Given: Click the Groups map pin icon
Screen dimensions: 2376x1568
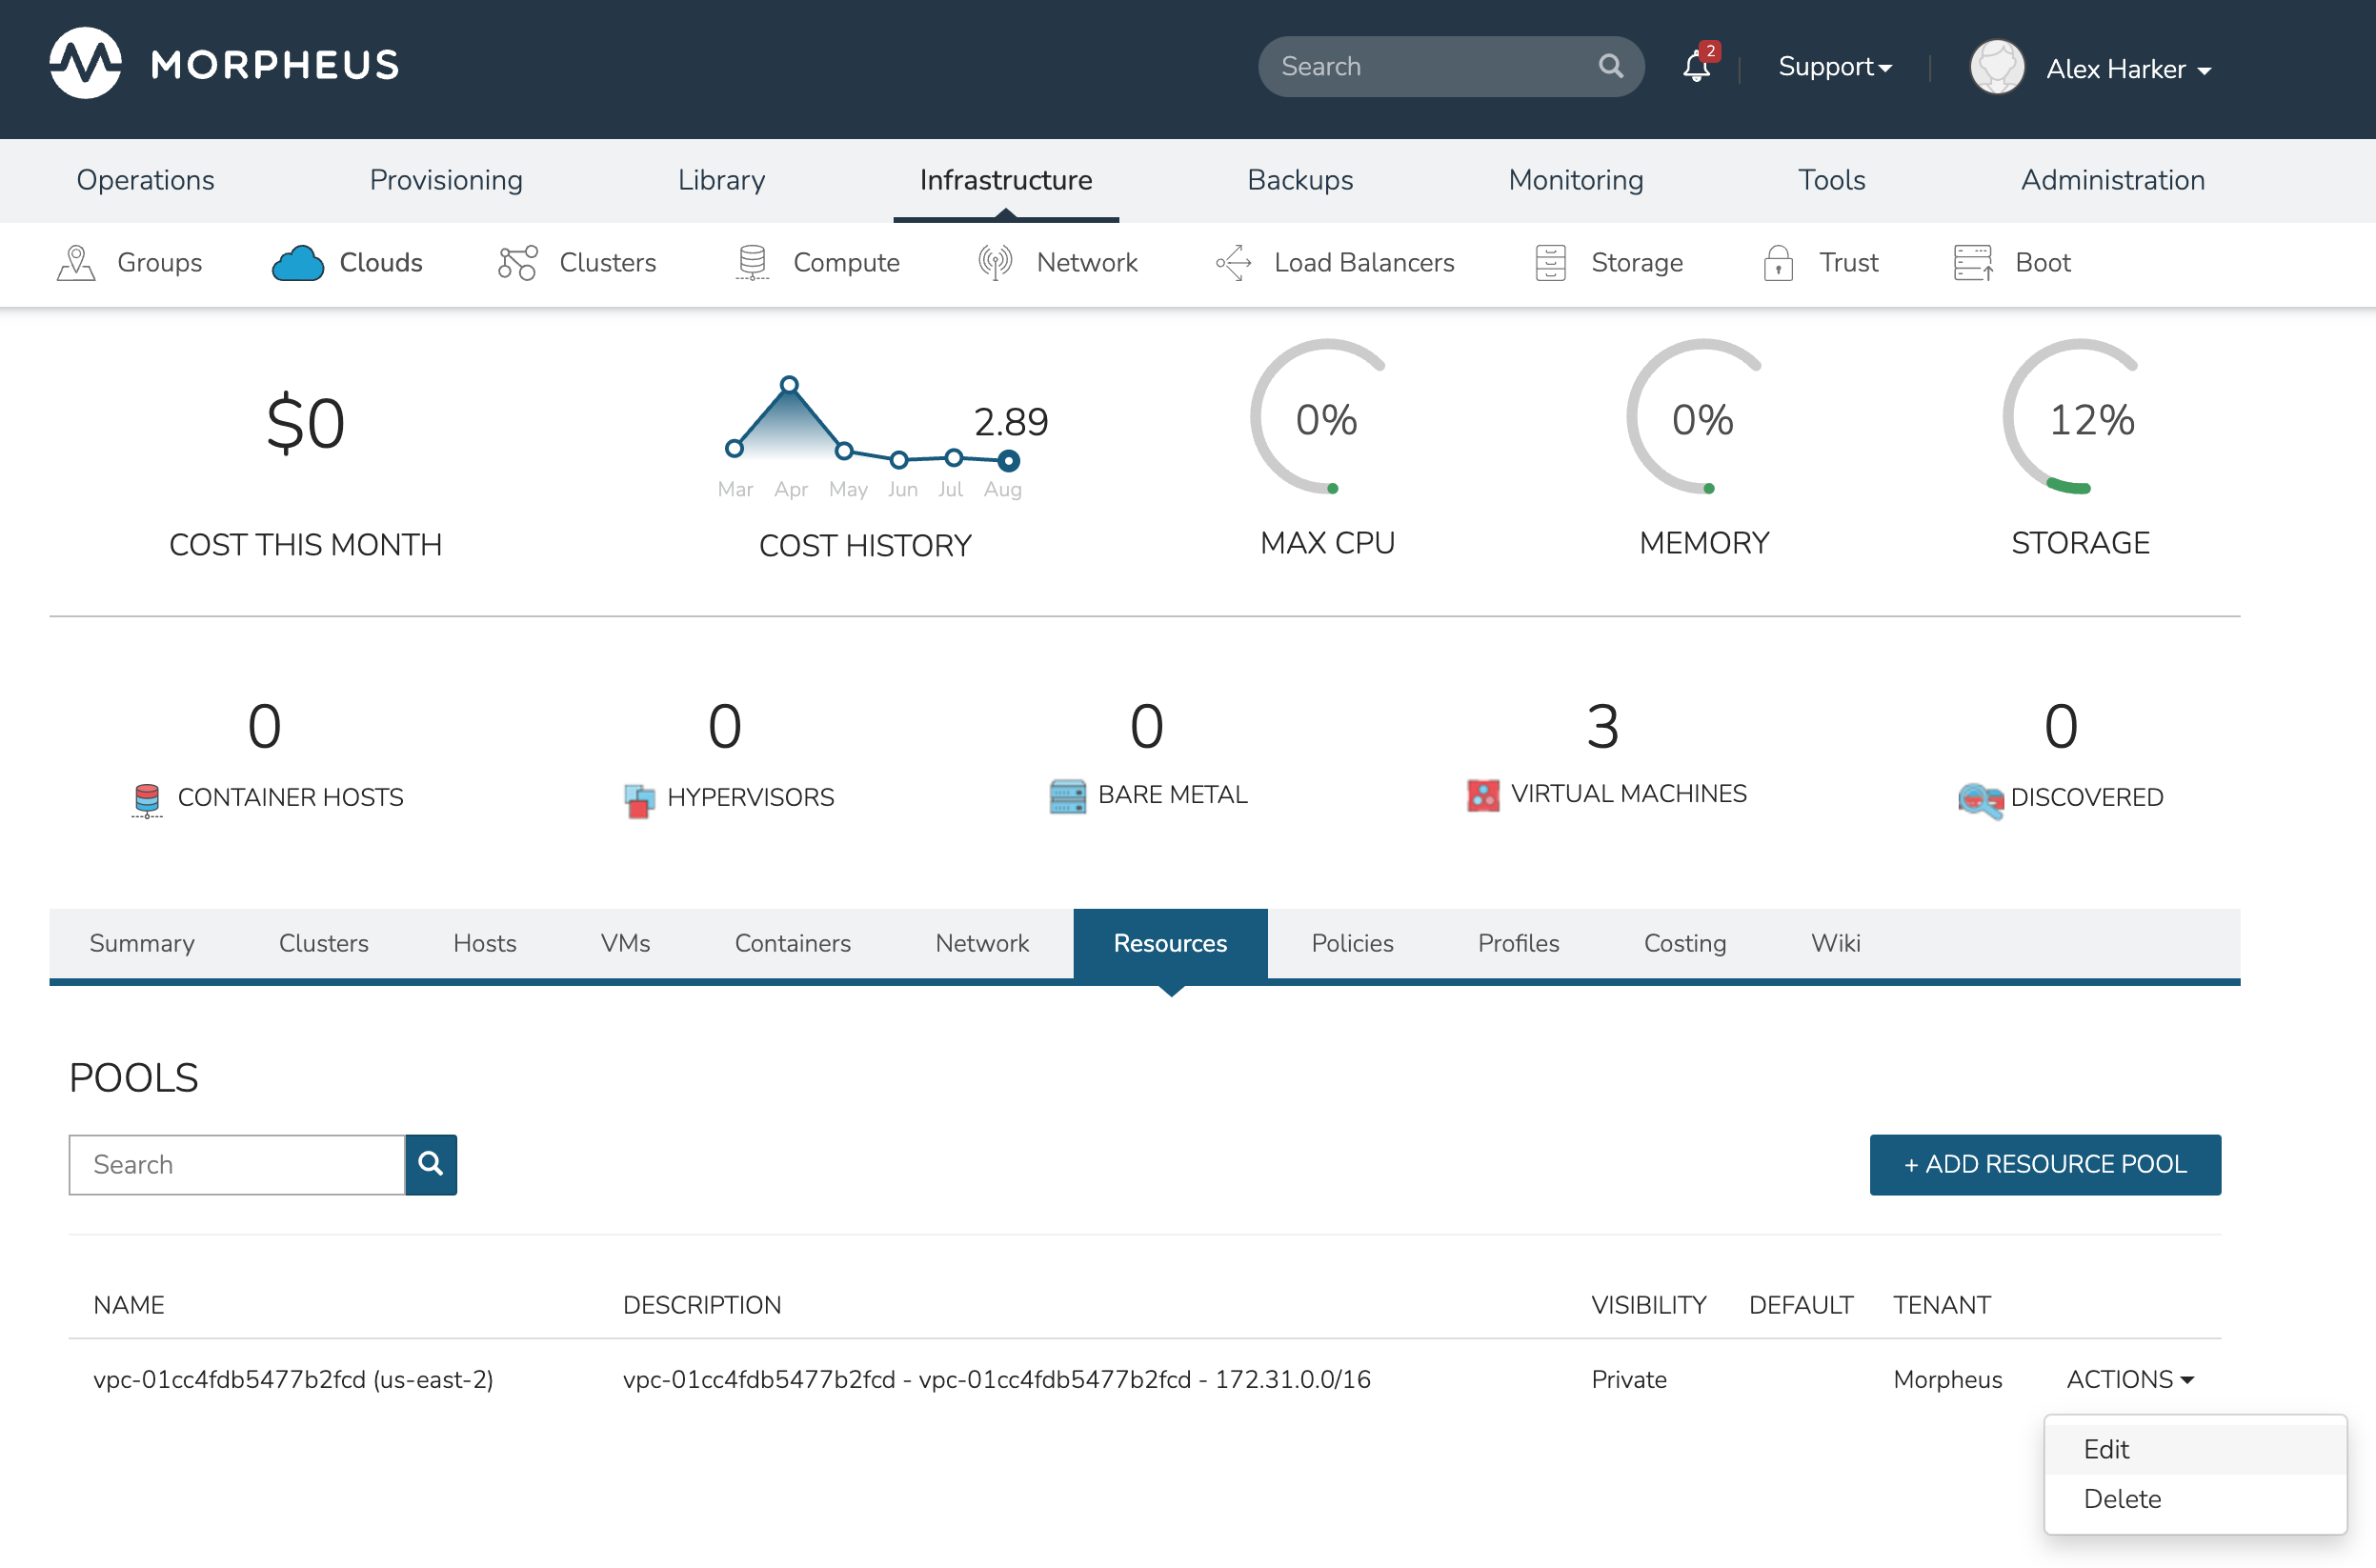Looking at the screenshot, I should [x=76, y=263].
